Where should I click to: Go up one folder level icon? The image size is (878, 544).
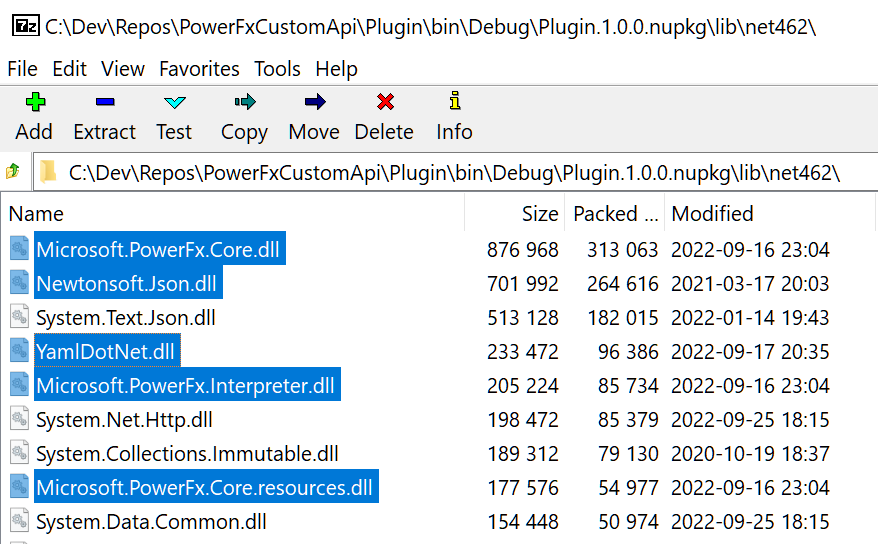pyautogui.click(x=12, y=171)
